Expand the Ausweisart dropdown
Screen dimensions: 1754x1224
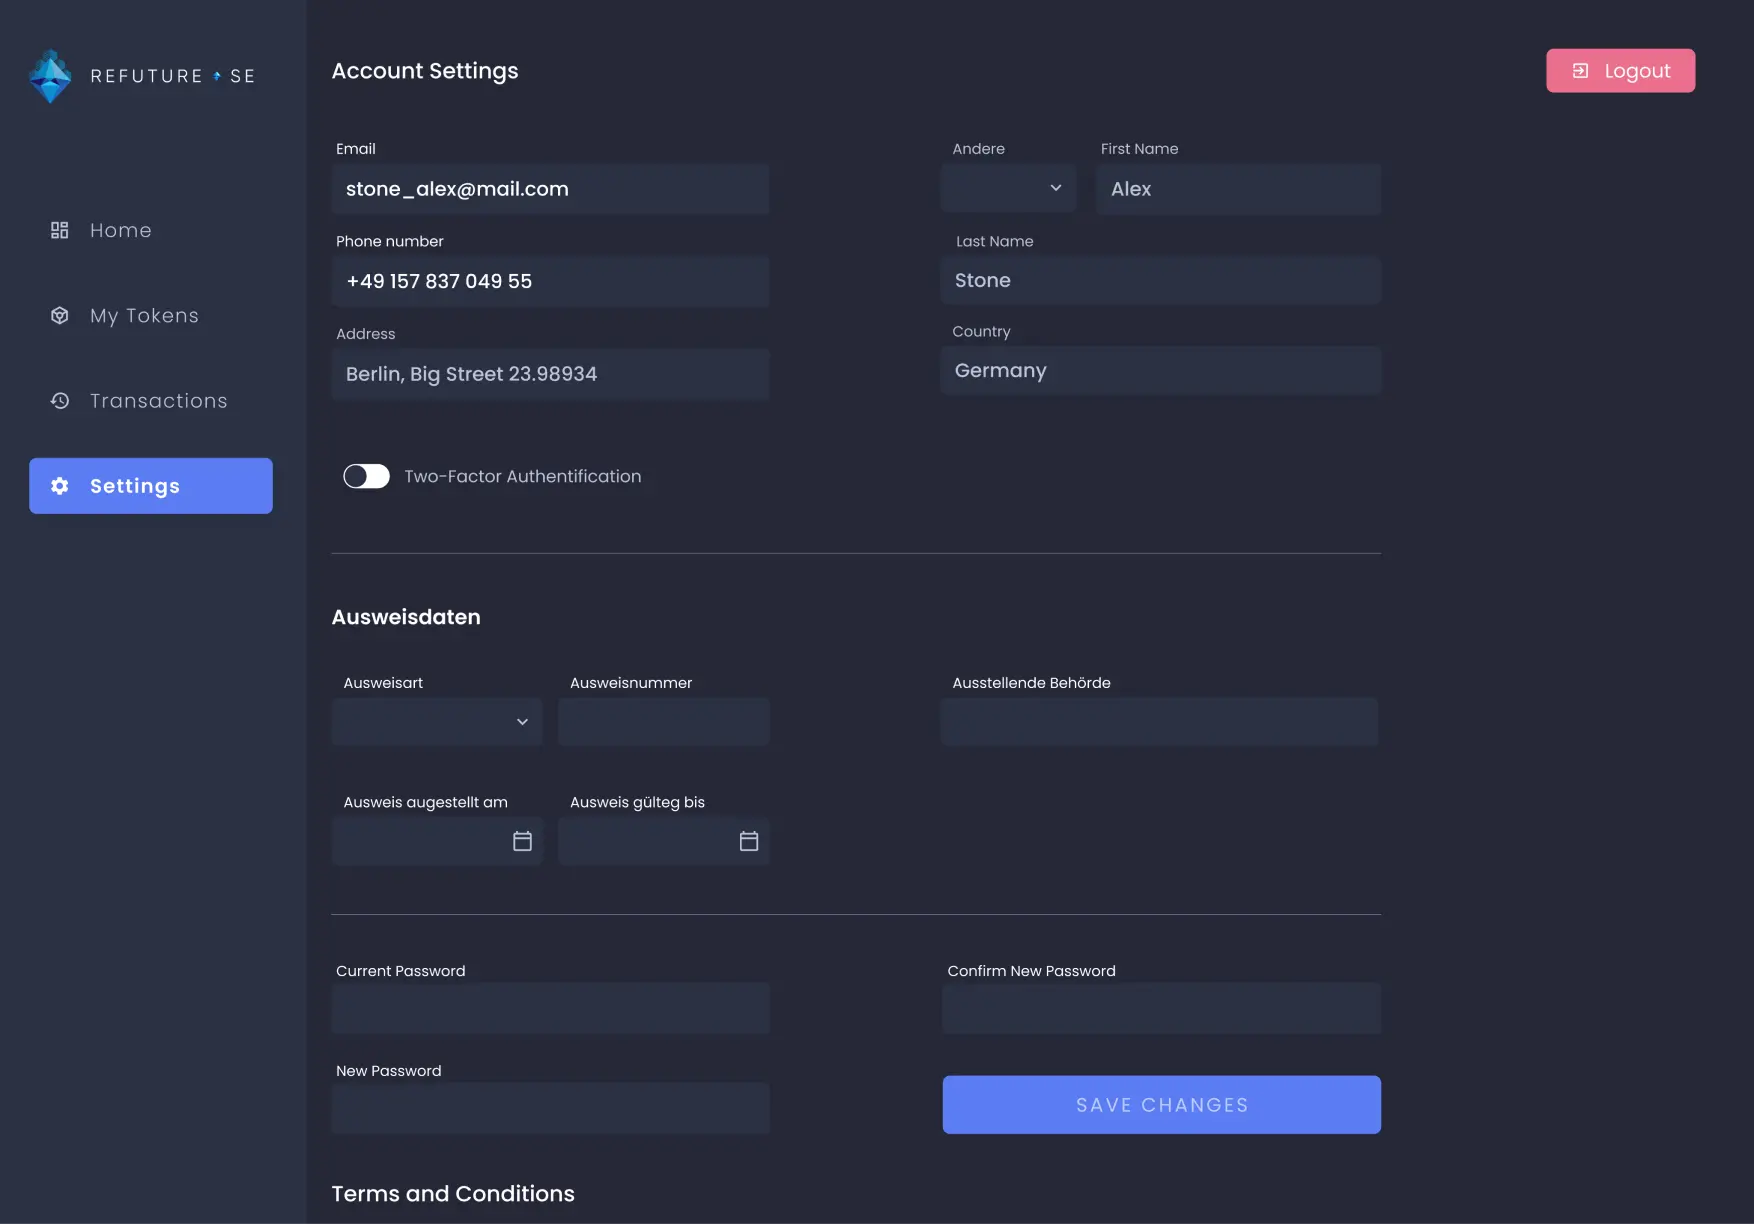(436, 720)
